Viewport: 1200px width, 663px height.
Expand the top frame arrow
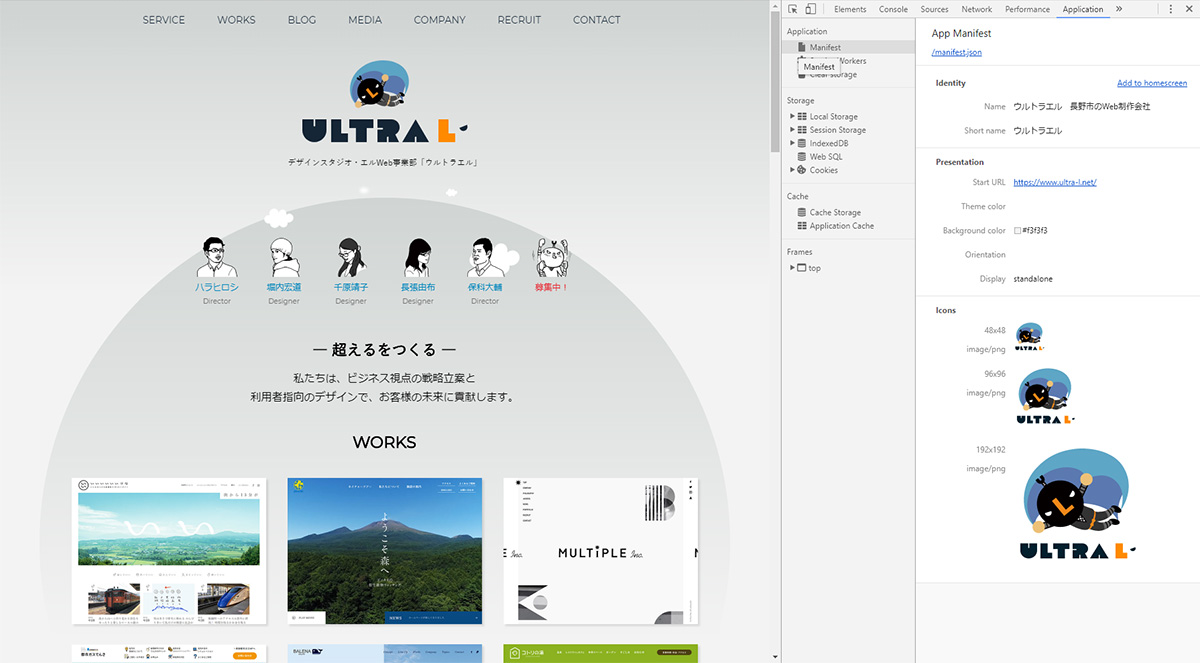tap(792, 268)
